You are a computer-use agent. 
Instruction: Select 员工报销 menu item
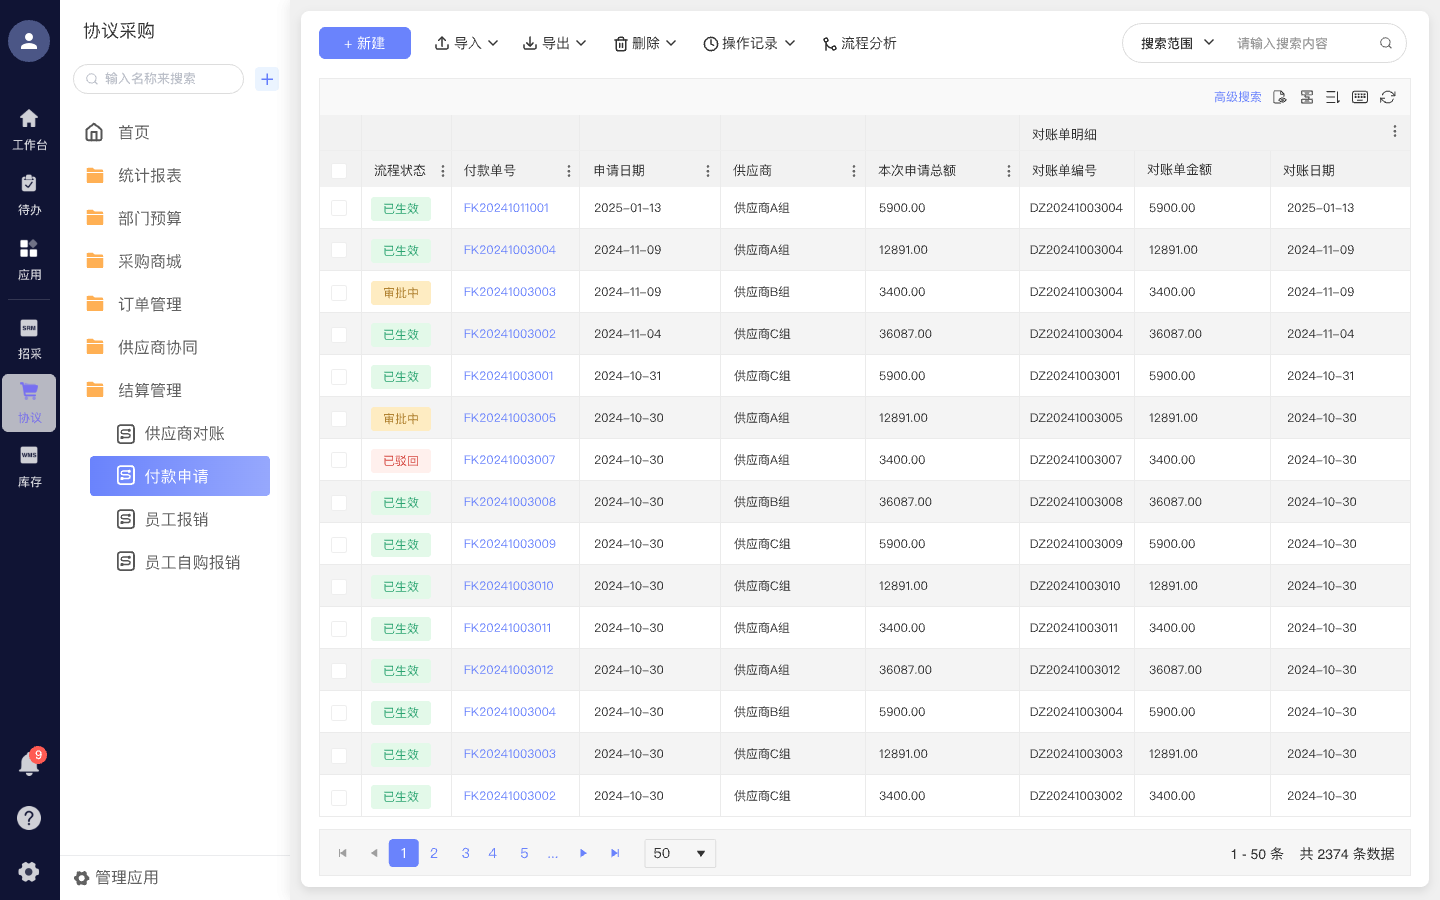(176, 519)
